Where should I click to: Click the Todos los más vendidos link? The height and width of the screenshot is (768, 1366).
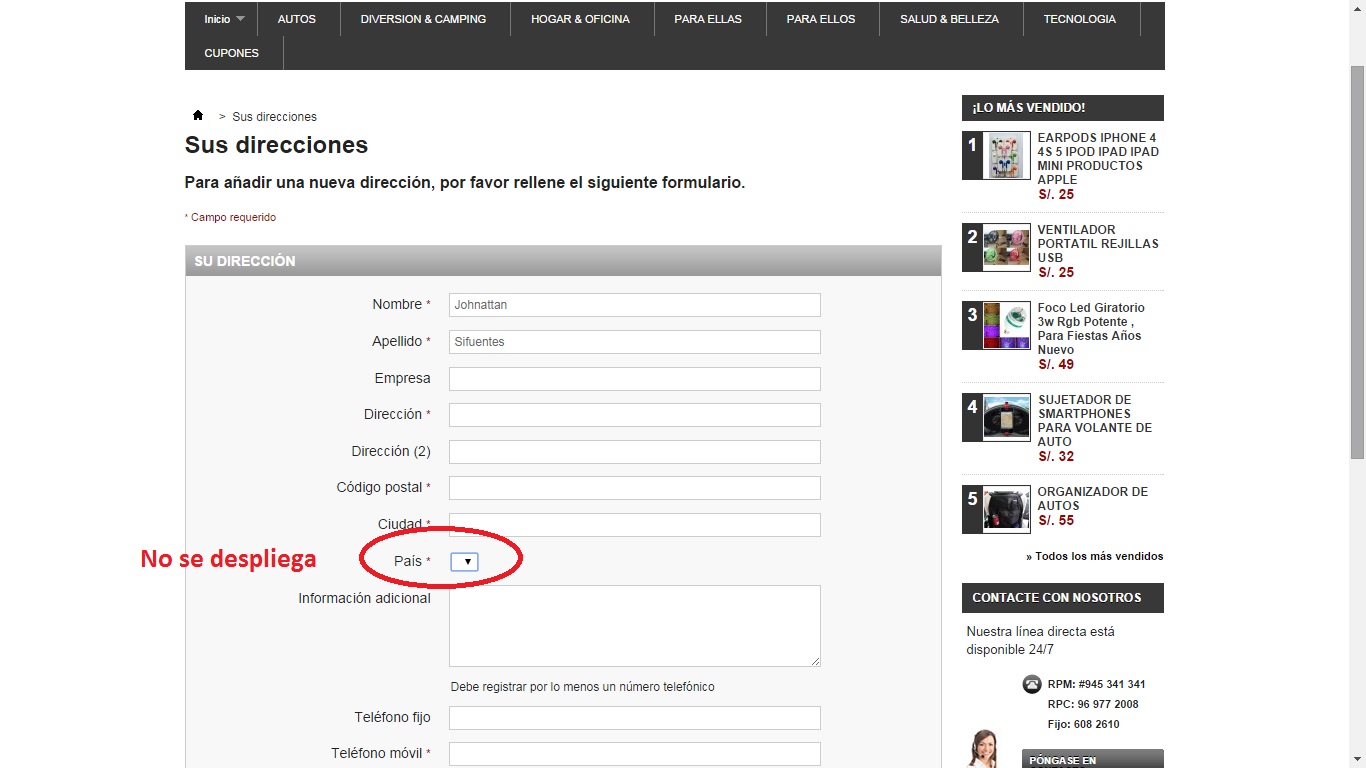point(1095,556)
